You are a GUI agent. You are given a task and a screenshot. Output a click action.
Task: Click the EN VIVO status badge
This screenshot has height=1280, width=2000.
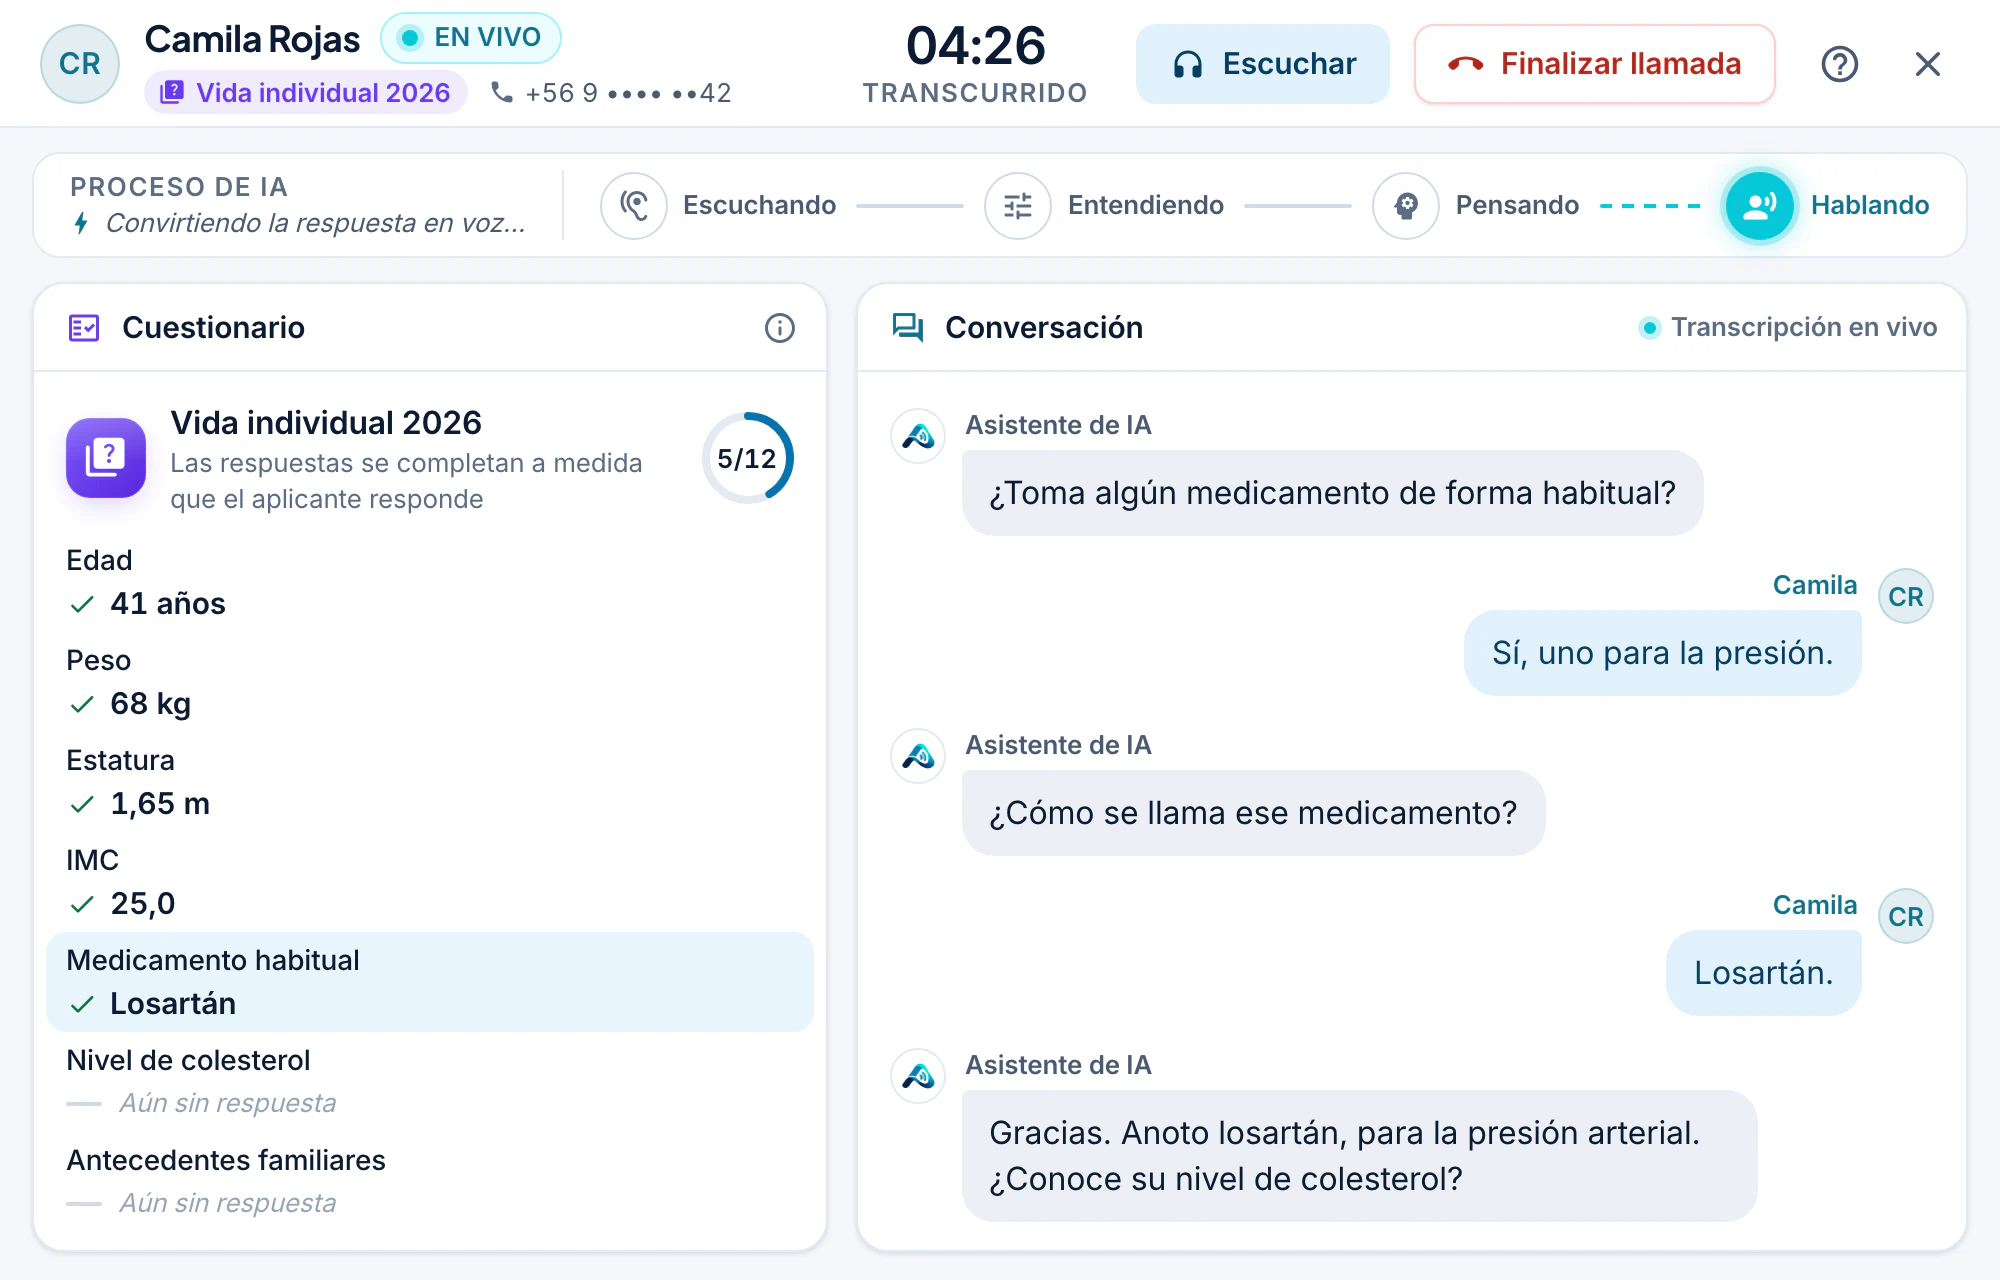click(x=470, y=38)
